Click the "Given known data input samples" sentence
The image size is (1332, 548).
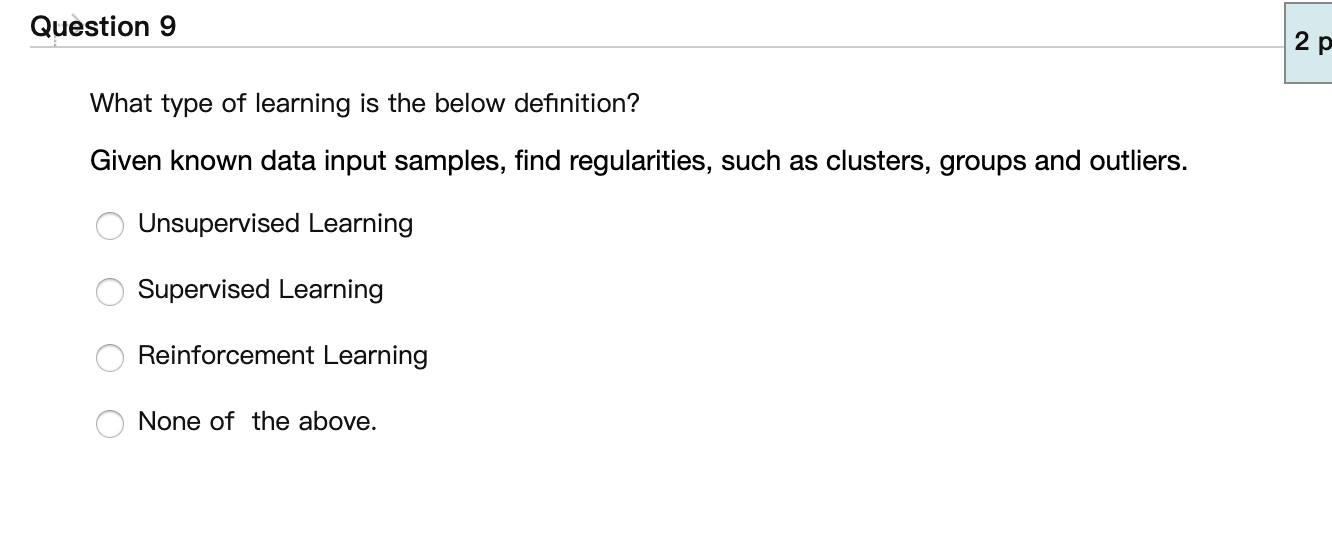click(639, 161)
